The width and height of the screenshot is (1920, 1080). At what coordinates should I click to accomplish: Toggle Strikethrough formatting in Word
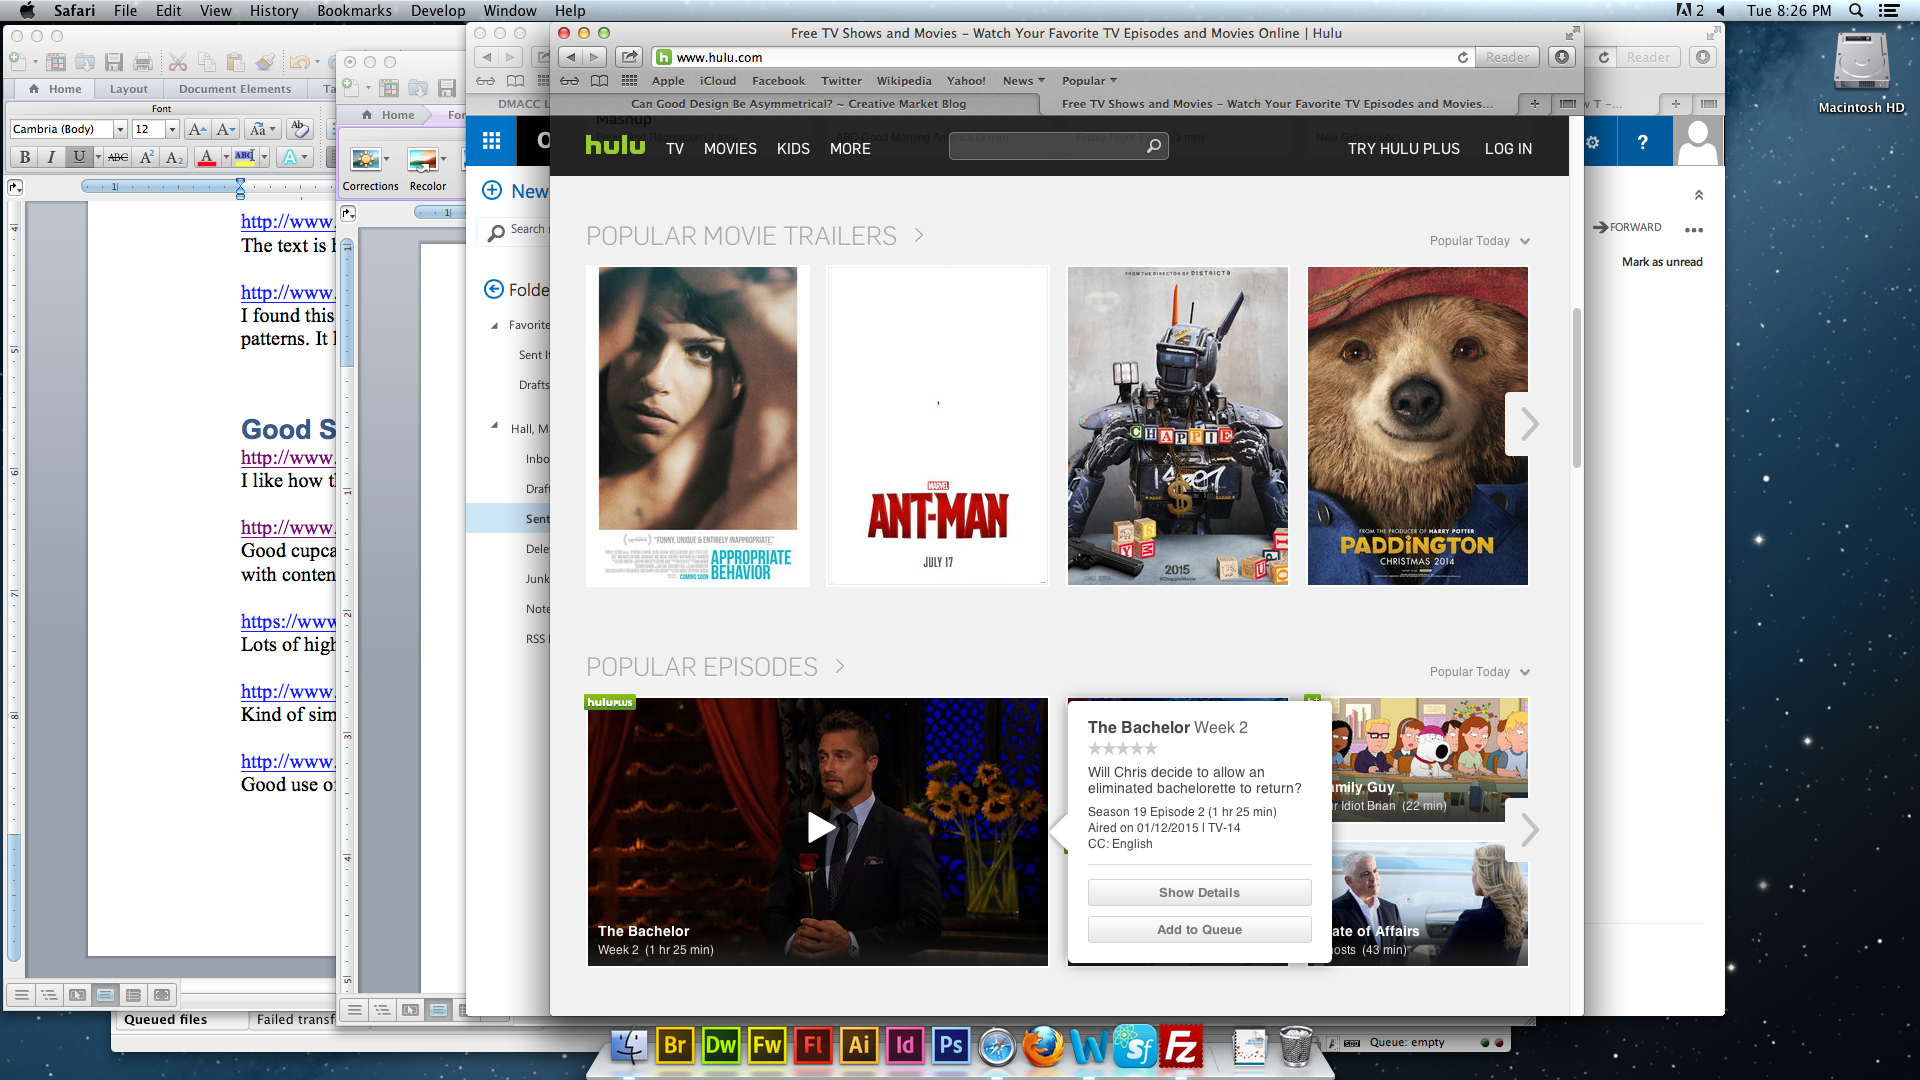(117, 157)
